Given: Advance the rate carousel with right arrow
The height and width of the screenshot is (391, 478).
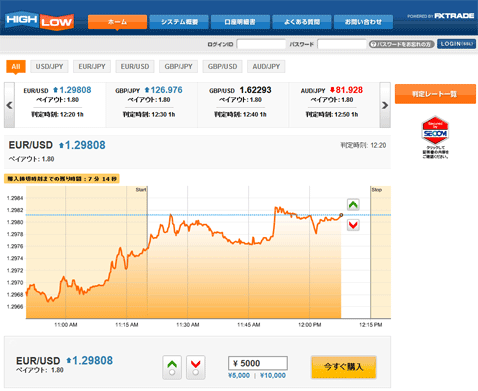Looking at the screenshot, I should 385,105.
